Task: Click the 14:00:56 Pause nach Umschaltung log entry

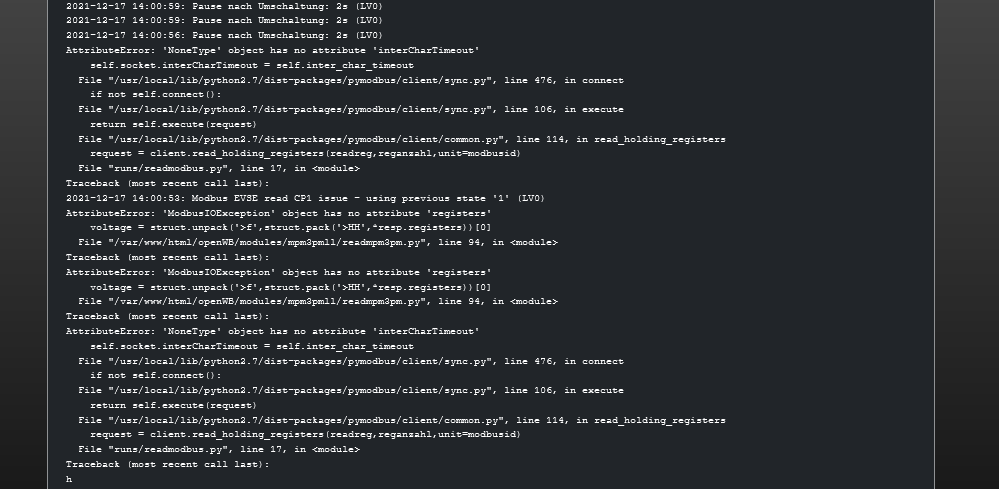Action: coord(224,35)
